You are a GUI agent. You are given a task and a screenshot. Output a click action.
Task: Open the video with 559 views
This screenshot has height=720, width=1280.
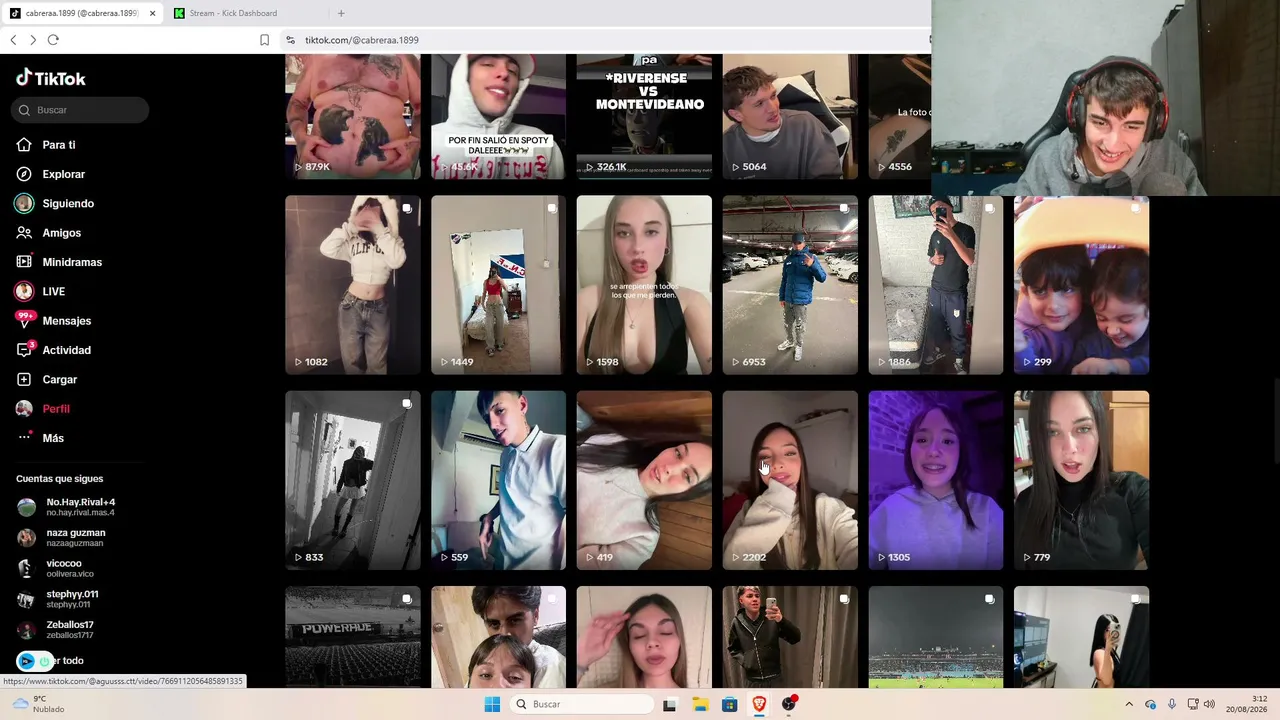coord(498,480)
